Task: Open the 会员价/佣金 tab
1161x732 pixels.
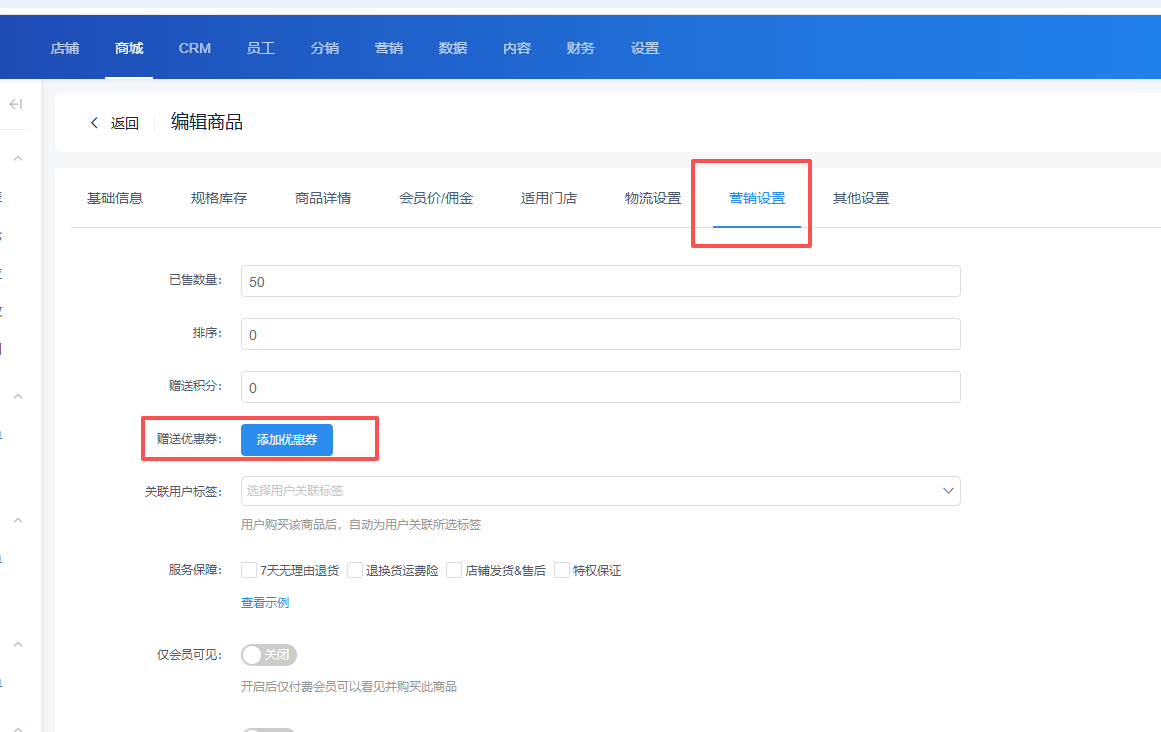Action: (x=436, y=198)
